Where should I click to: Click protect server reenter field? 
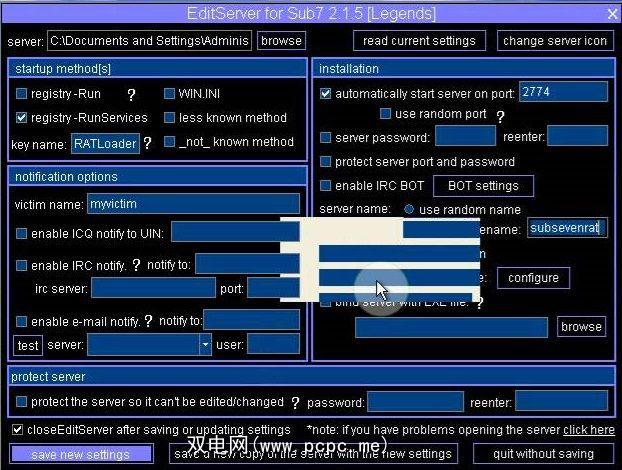click(561, 401)
